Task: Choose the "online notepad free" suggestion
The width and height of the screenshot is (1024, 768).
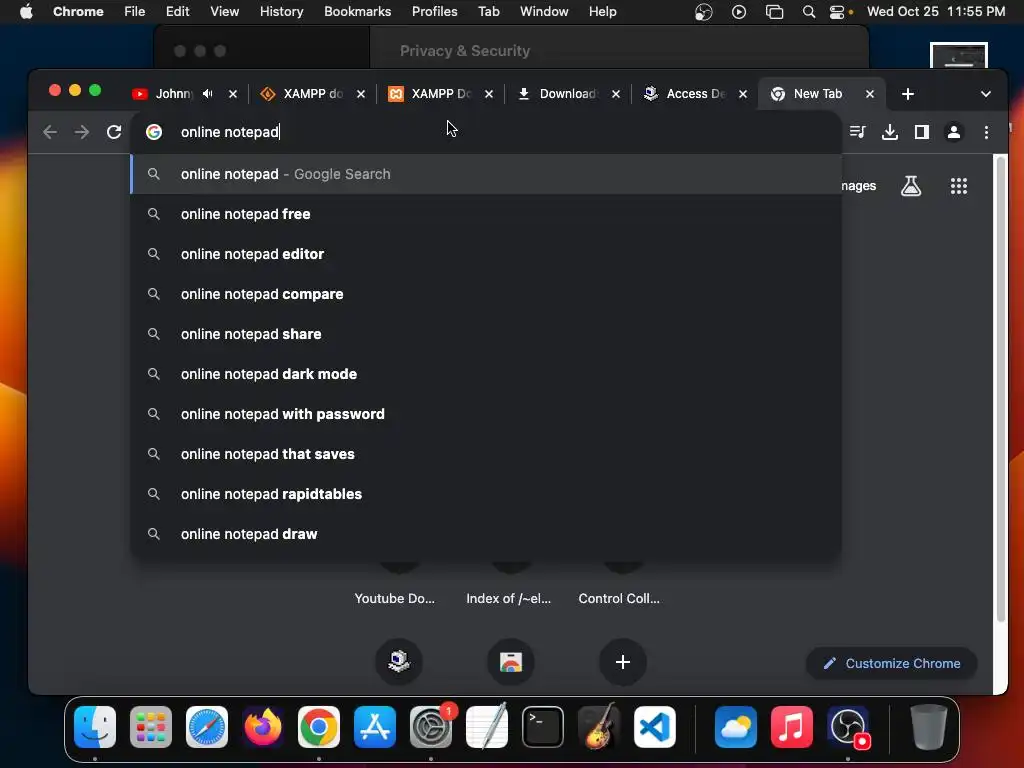Action: pyautogui.click(x=486, y=214)
